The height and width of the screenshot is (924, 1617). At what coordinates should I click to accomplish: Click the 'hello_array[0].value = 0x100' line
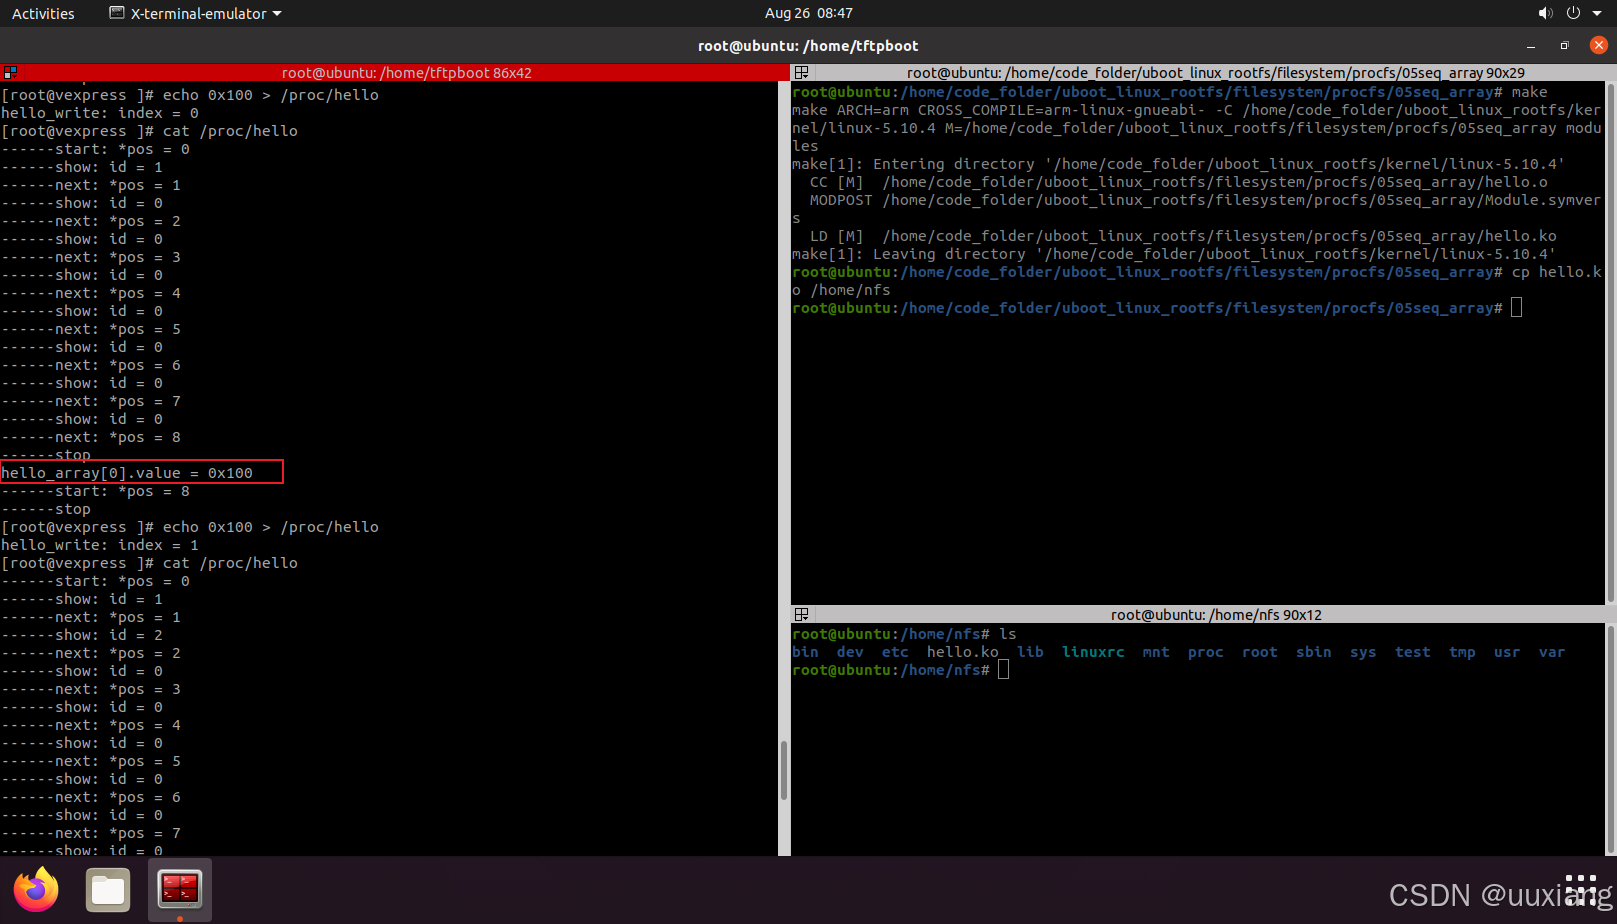[127, 473]
